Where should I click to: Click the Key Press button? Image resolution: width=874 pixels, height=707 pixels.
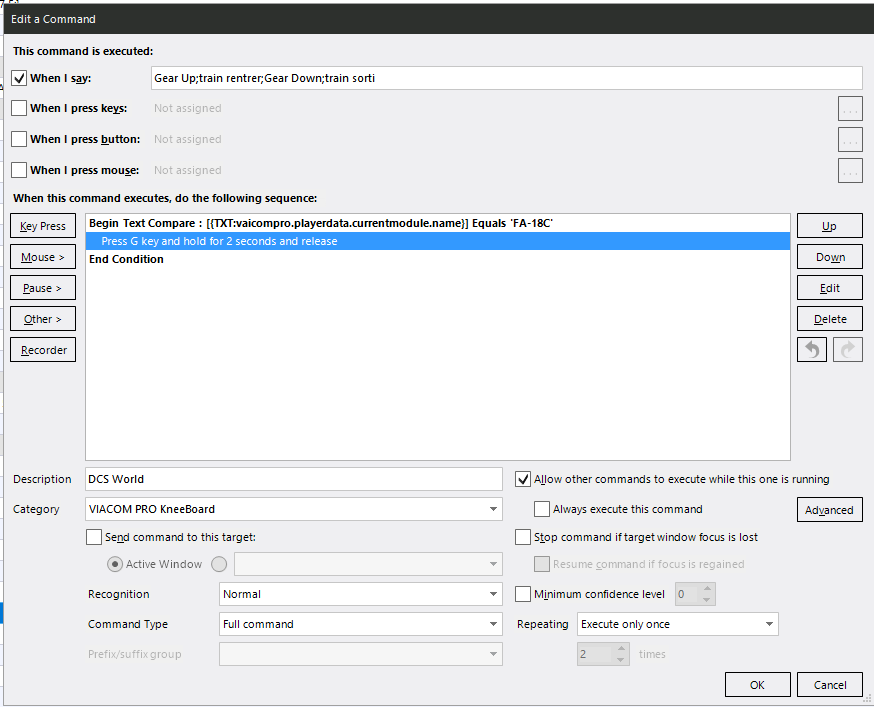43,226
